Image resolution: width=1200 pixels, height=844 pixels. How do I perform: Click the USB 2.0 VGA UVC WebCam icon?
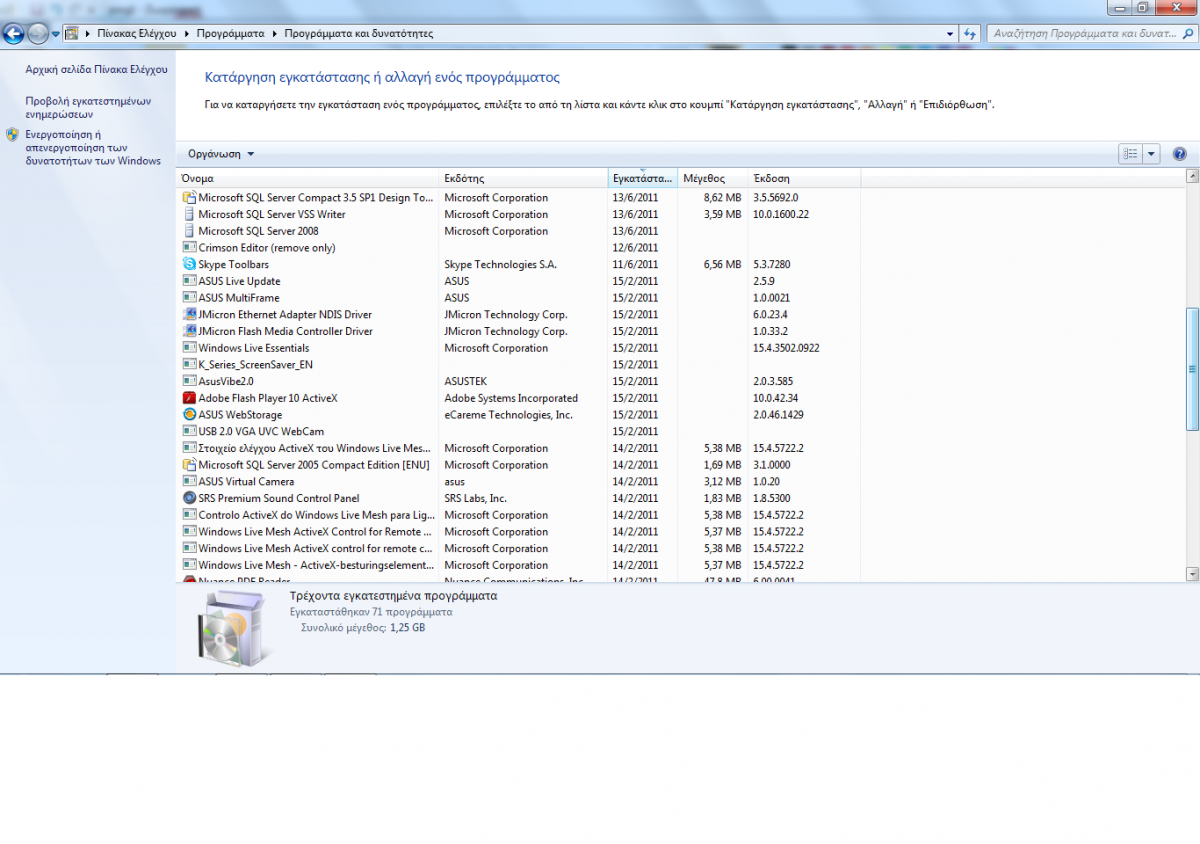pyautogui.click(x=190, y=431)
